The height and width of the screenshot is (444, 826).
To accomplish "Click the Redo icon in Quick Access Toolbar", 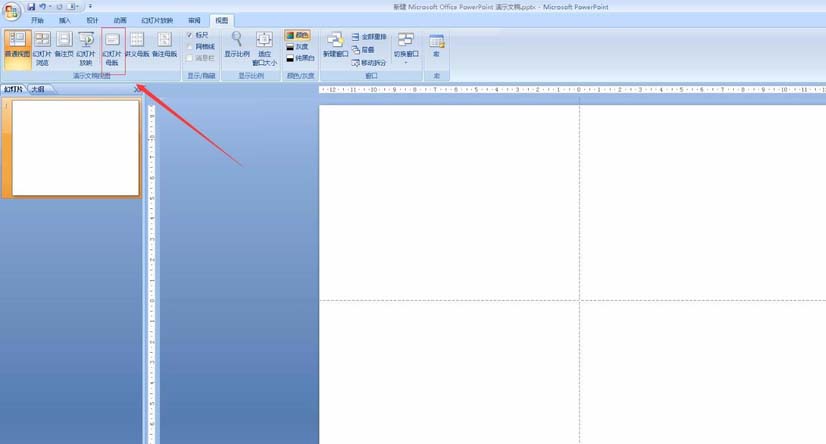I will tap(59, 7).
